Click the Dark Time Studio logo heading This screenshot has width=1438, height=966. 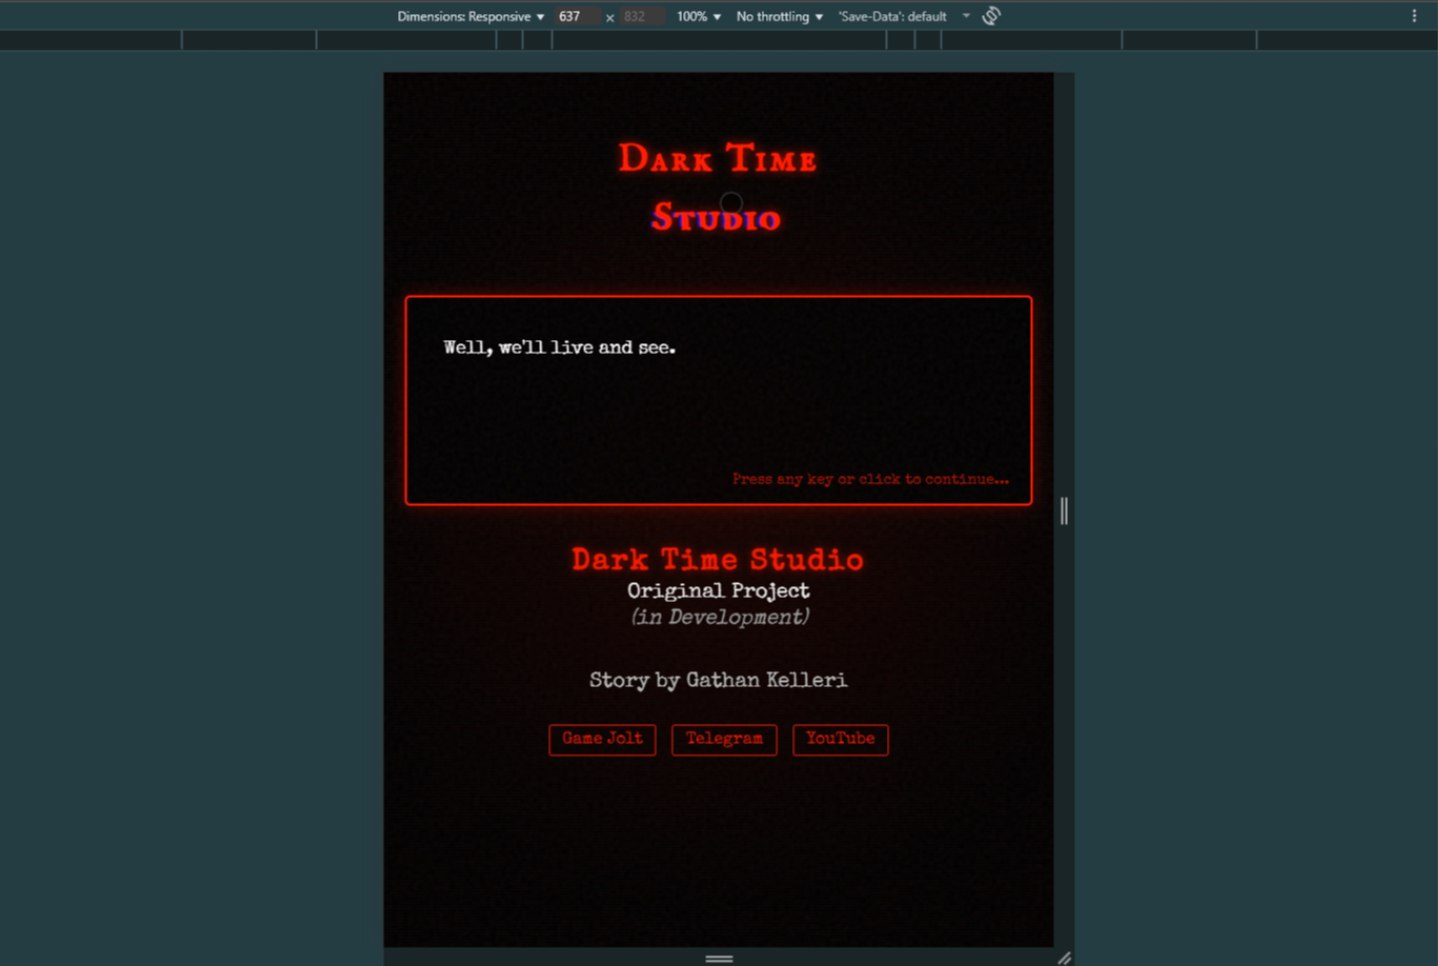(x=717, y=187)
